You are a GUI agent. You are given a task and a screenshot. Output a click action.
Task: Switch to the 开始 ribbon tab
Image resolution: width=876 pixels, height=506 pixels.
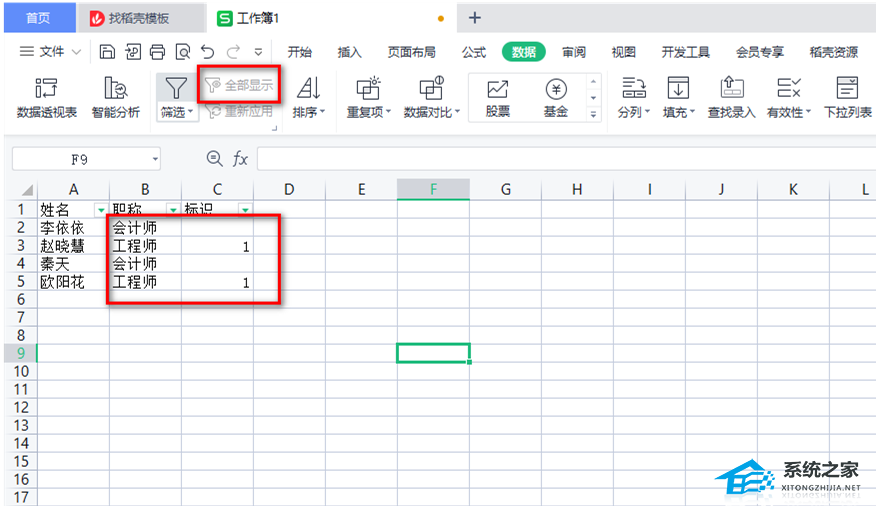(x=299, y=52)
